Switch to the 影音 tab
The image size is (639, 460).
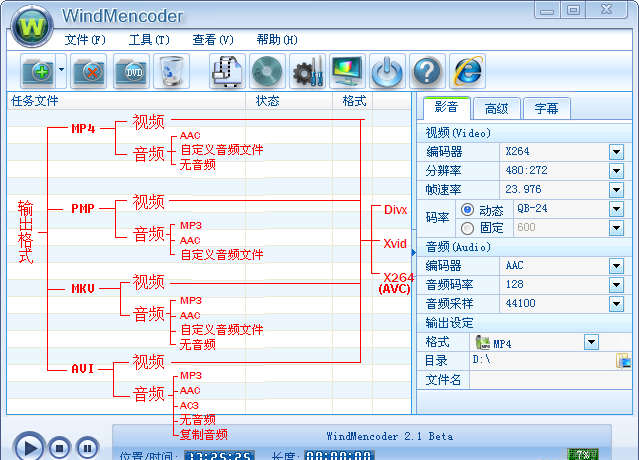[447, 108]
